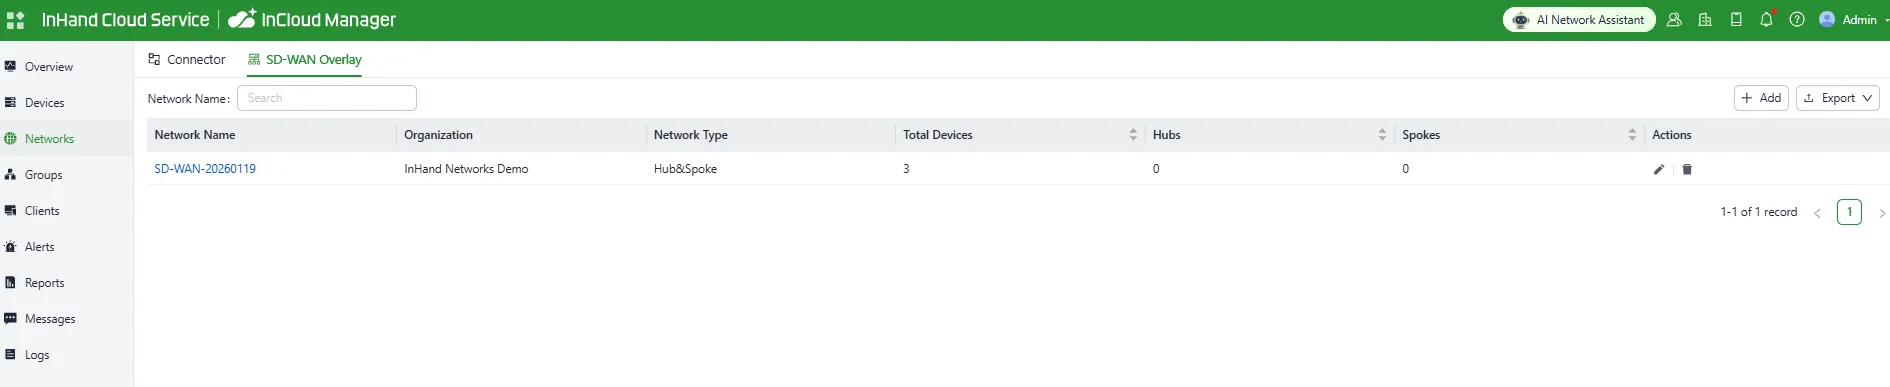Image resolution: width=1890 pixels, height=387 pixels.
Task: Click the Admin avatar icon
Action: click(1827, 19)
